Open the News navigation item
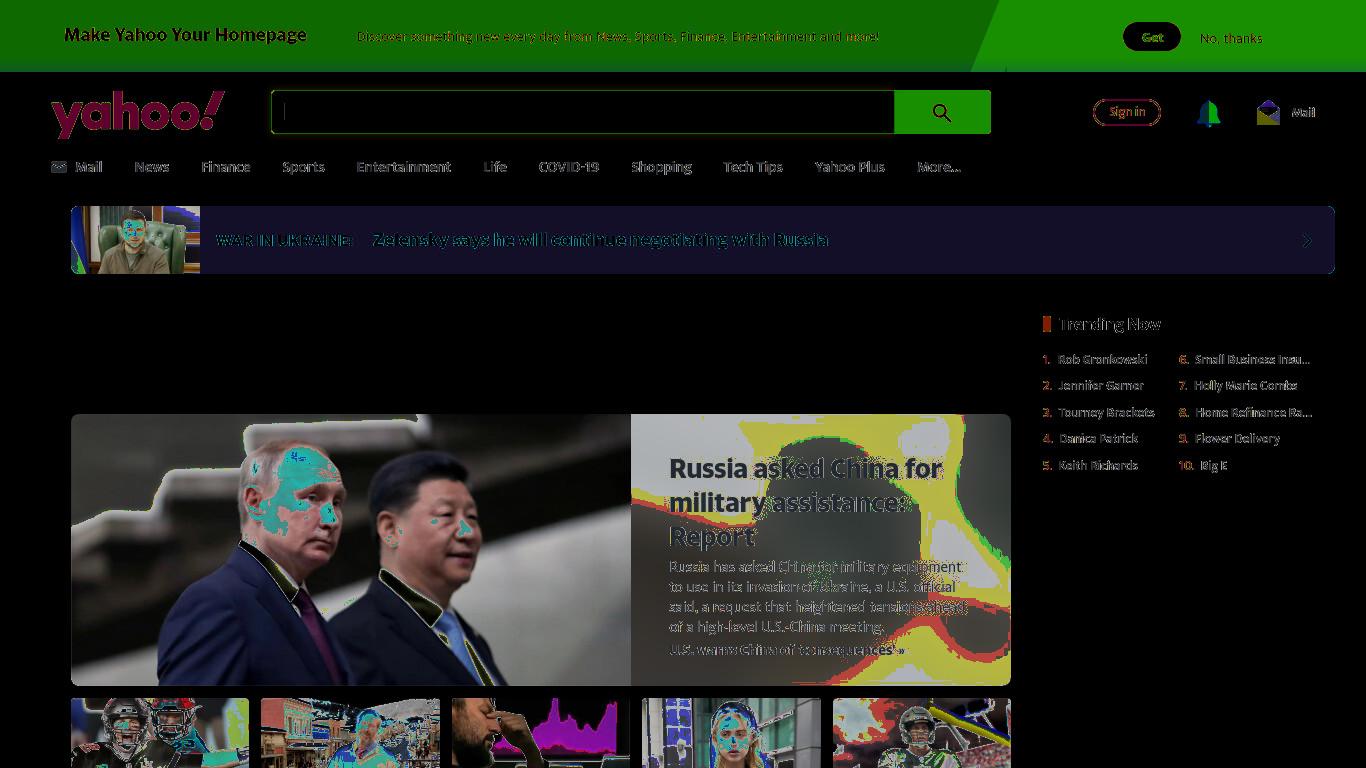Screen dimensions: 1366x768 (152, 167)
